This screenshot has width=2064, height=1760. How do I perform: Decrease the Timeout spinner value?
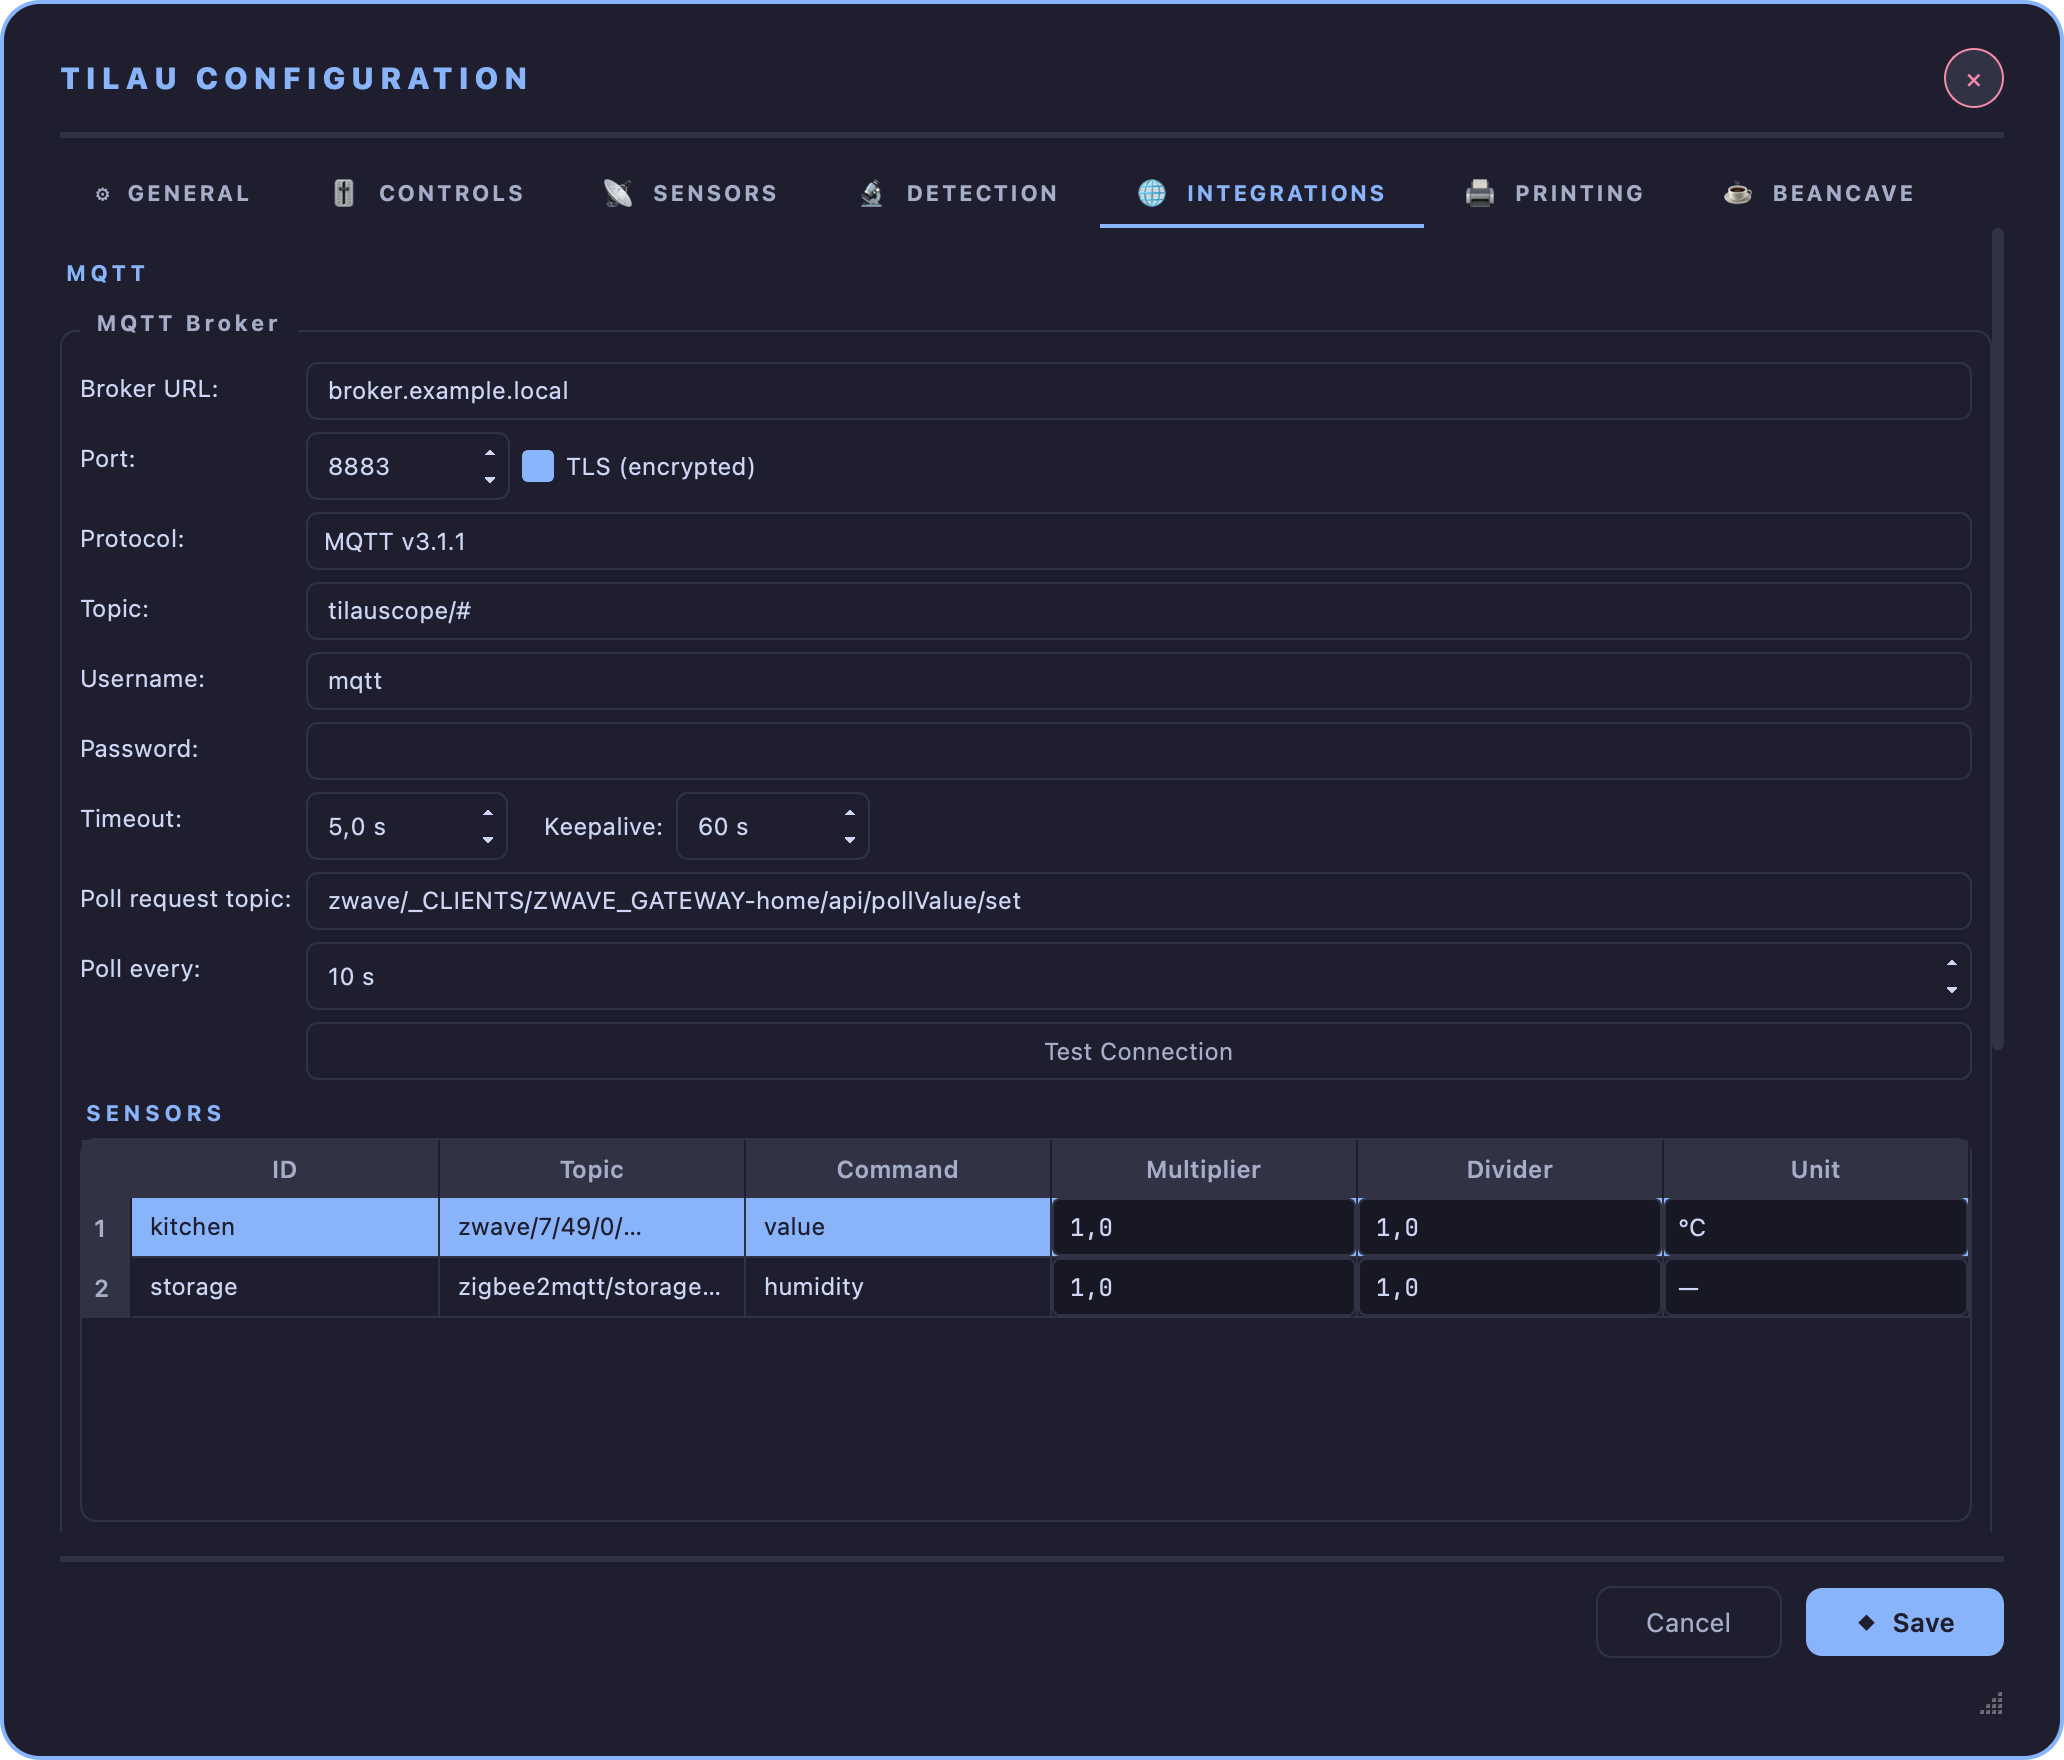tap(487, 840)
